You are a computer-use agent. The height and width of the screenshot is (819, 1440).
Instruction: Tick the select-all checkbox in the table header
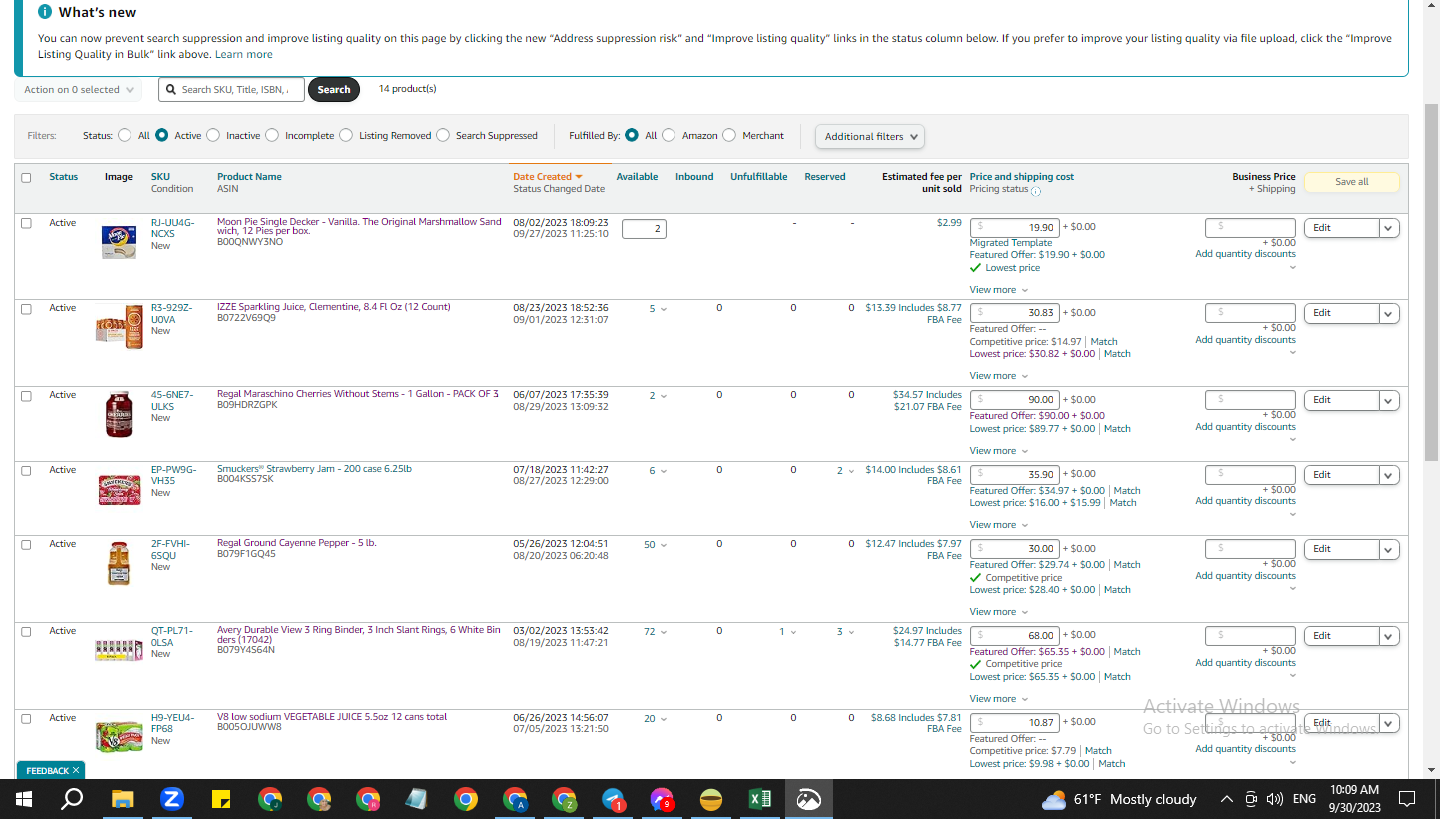[26, 178]
